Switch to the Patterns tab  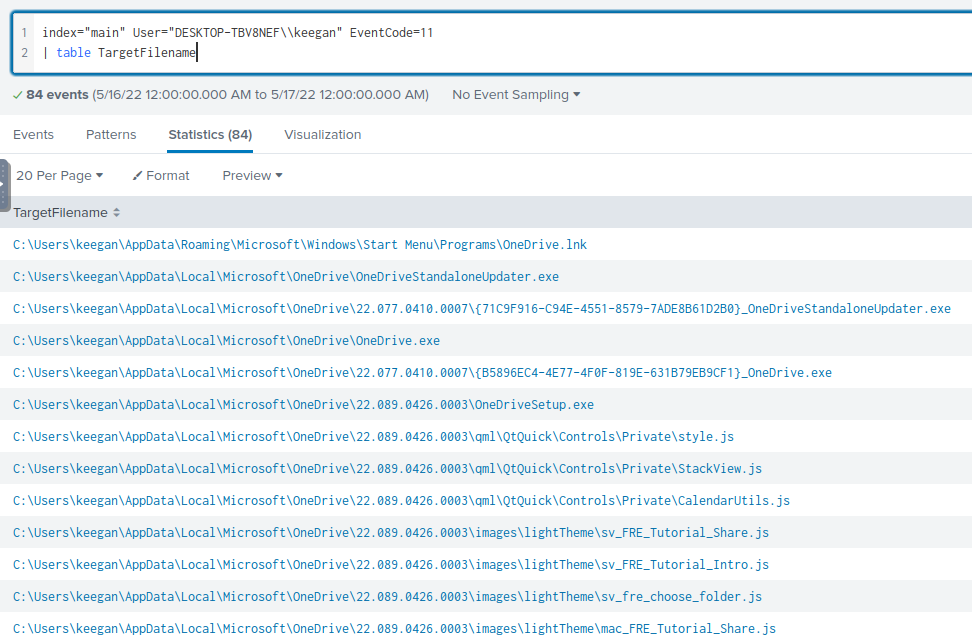(111, 134)
